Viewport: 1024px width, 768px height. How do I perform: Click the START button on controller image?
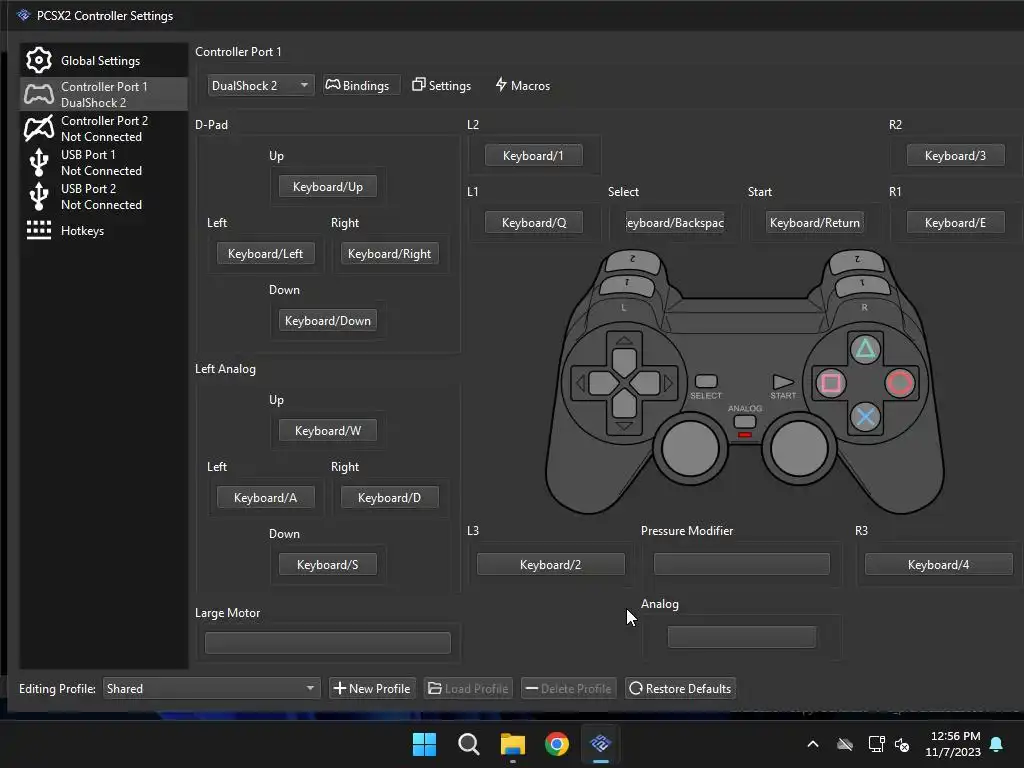(783, 381)
